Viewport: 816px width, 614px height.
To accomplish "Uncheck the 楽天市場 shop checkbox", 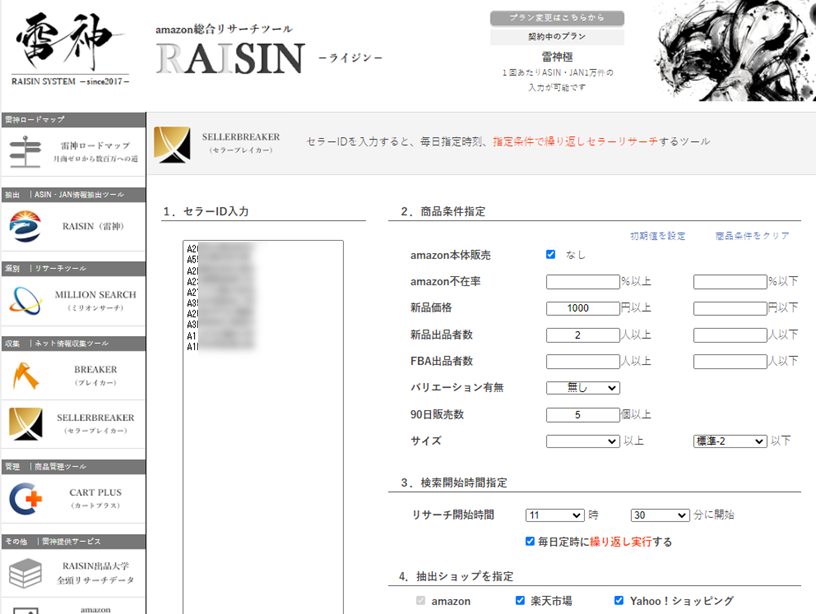I will click(x=520, y=600).
